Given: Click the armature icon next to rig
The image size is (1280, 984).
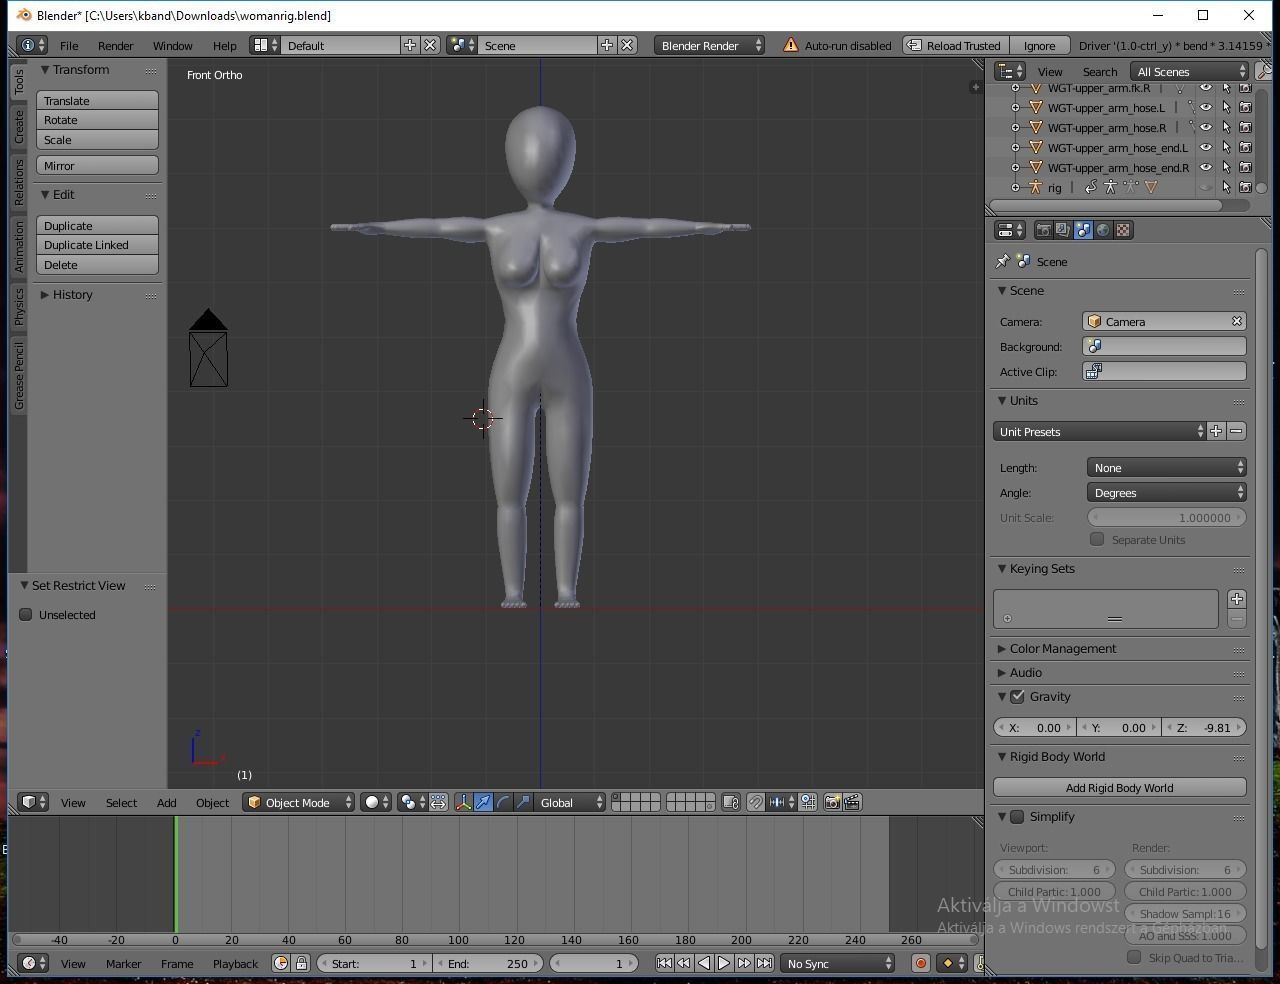Looking at the screenshot, I should pyautogui.click(x=1035, y=187).
